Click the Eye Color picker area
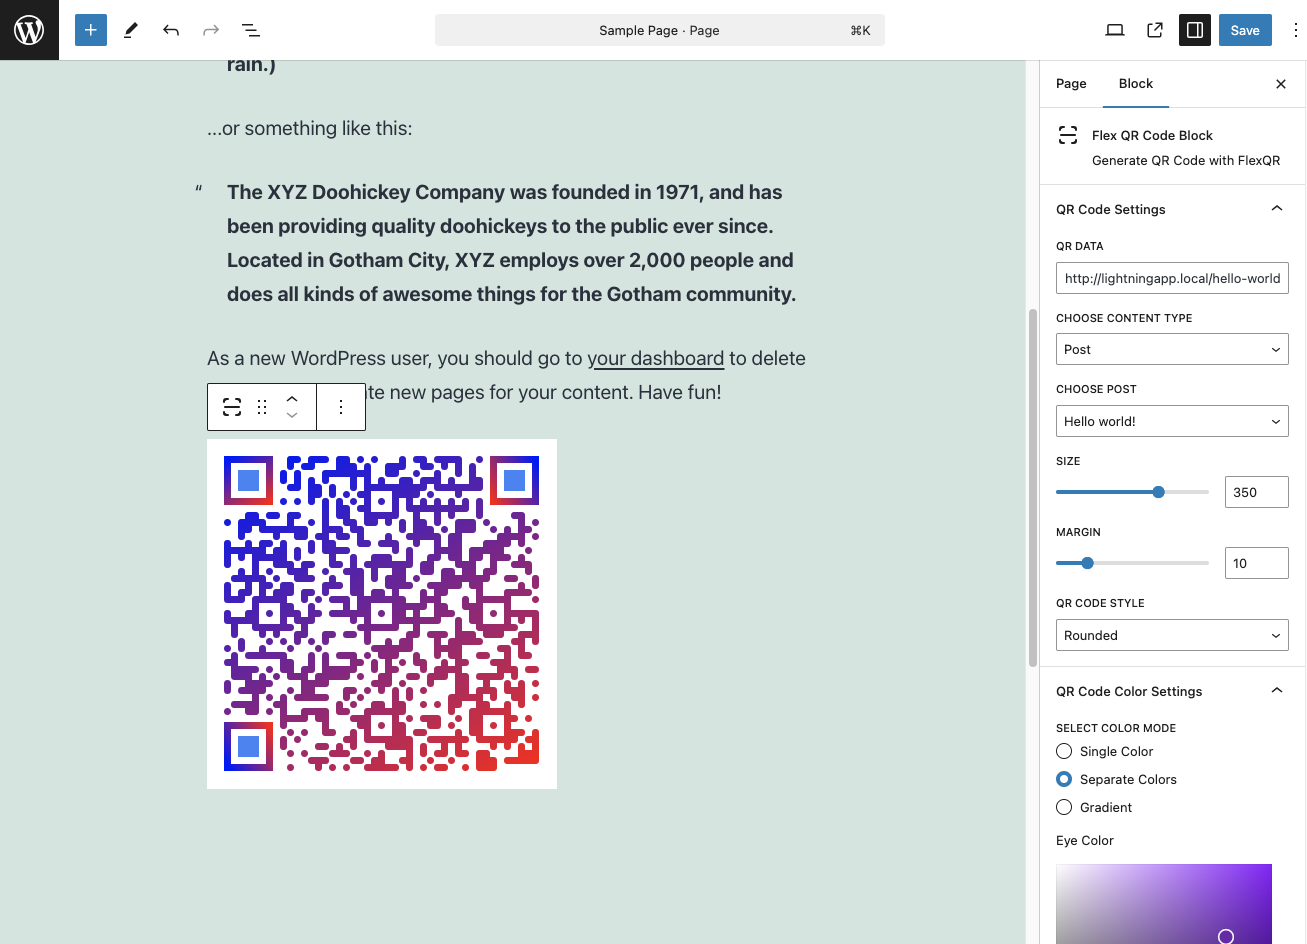 click(x=1164, y=904)
